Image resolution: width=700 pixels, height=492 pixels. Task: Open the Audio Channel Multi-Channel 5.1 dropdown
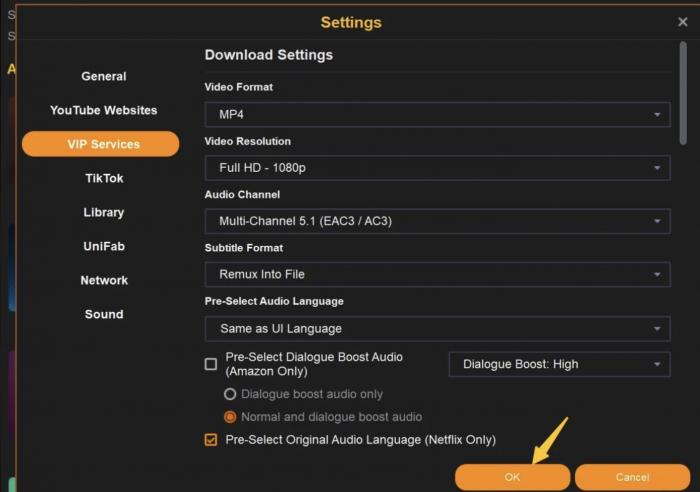click(x=438, y=221)
